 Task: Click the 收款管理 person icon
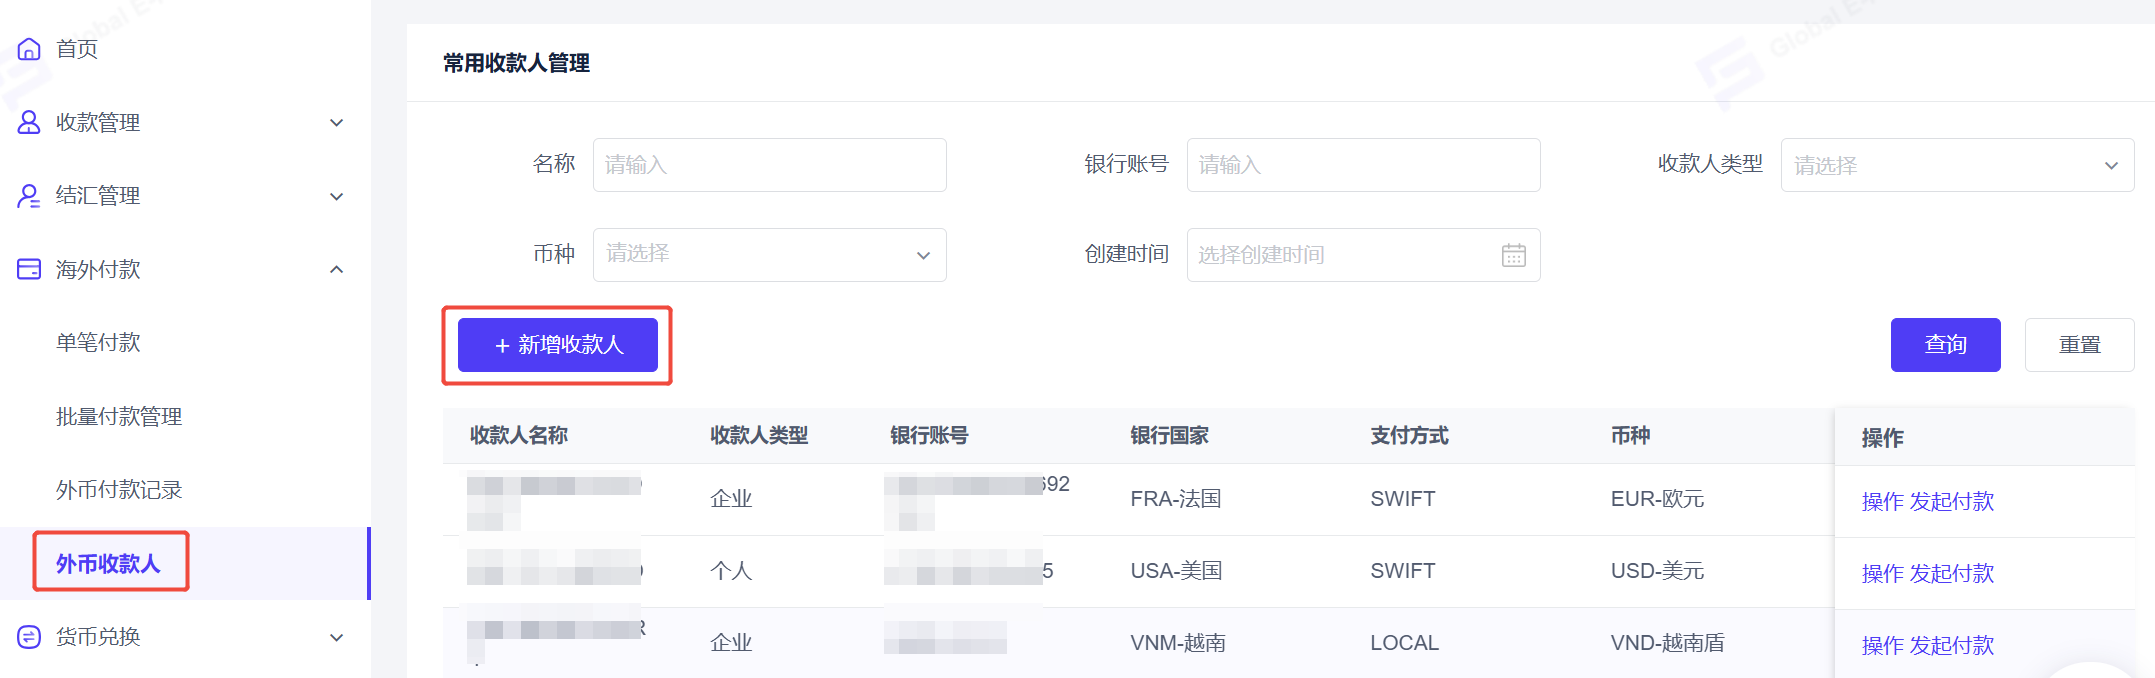click(29, 122)
